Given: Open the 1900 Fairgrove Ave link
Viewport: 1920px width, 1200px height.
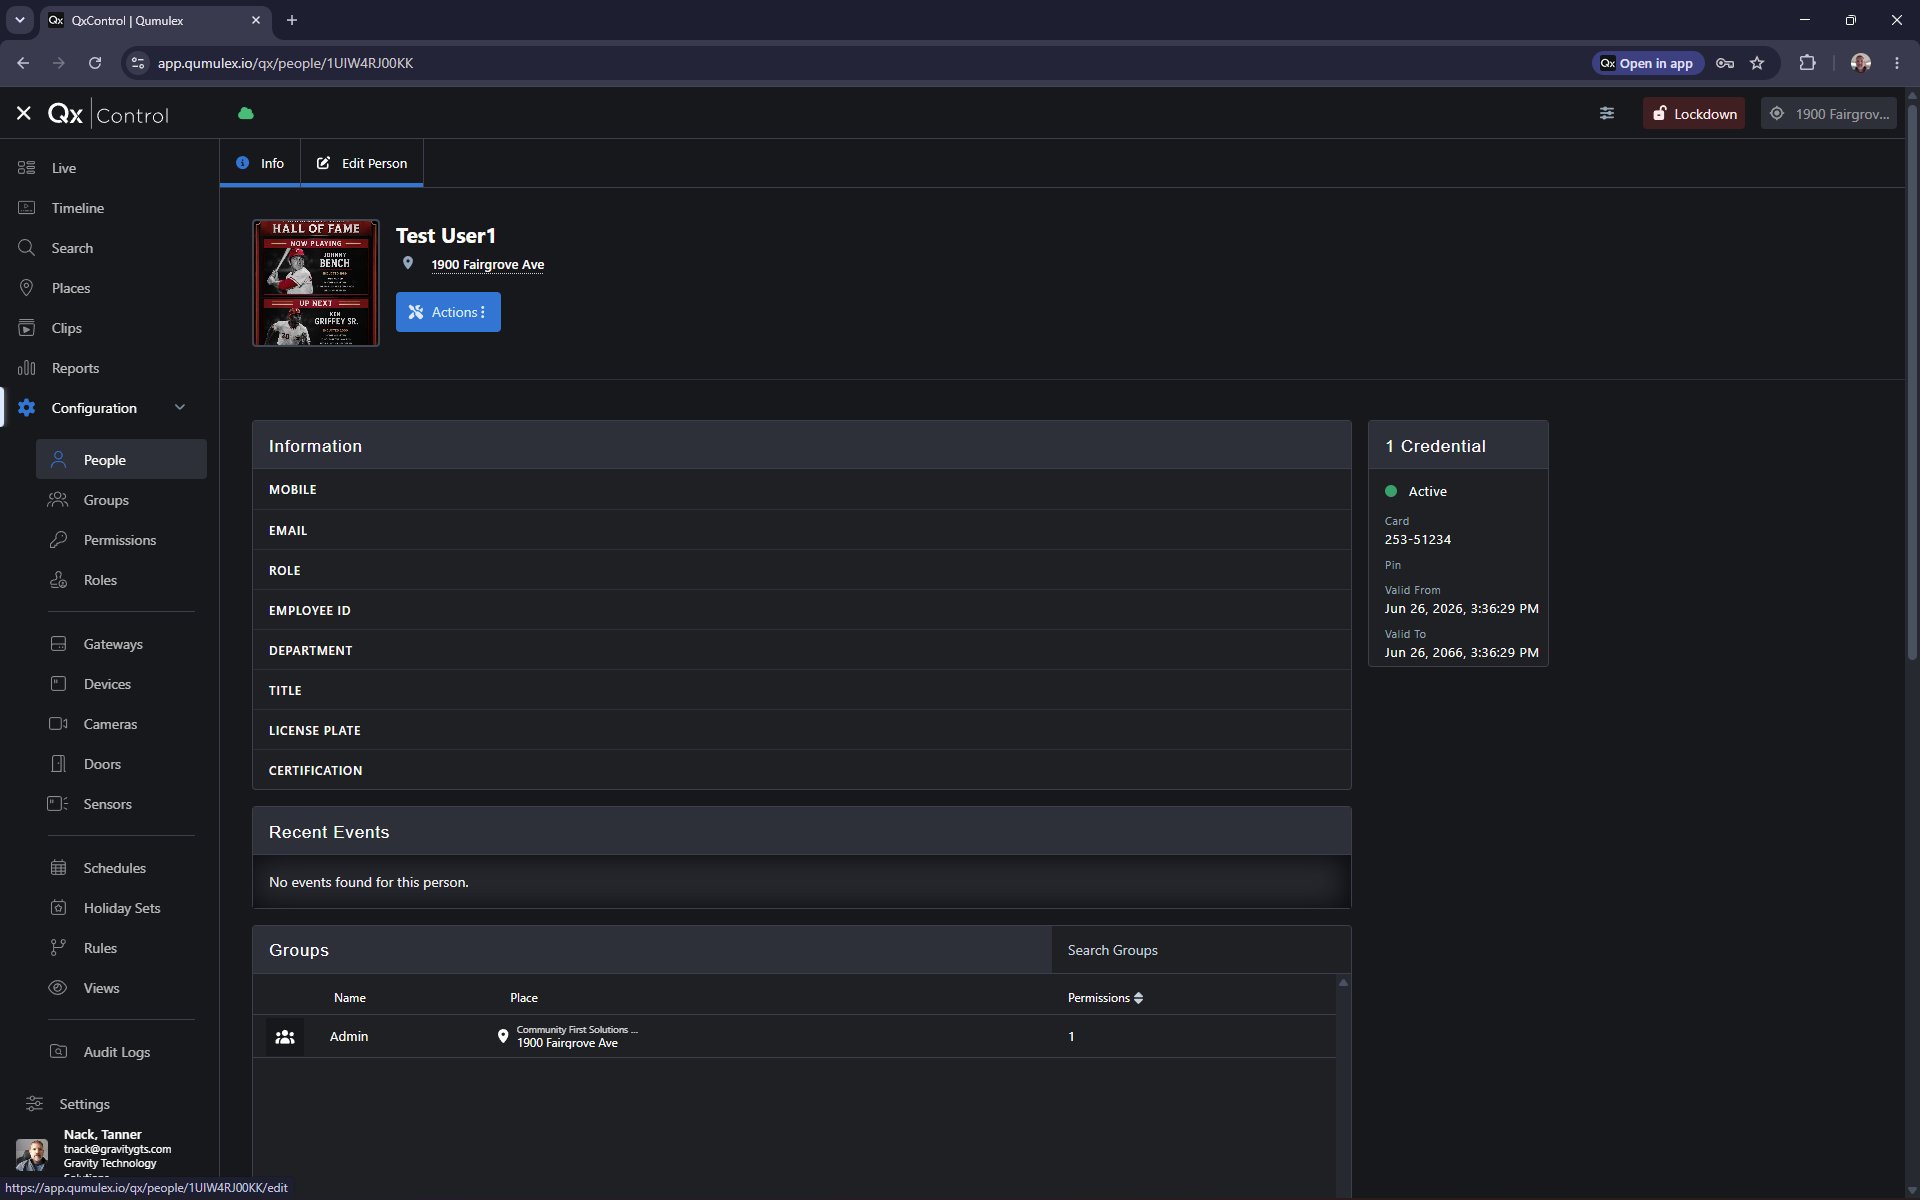Looking at the screenshot, I should coord(487,264).
